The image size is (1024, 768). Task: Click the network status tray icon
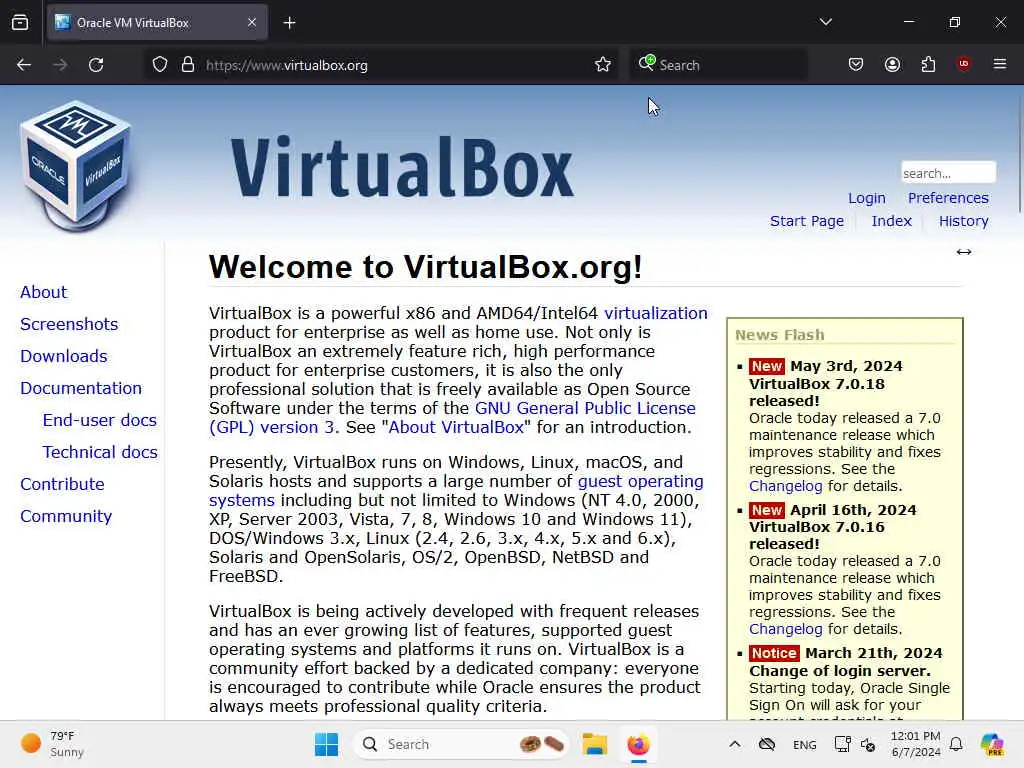click(x=842, y=744)
